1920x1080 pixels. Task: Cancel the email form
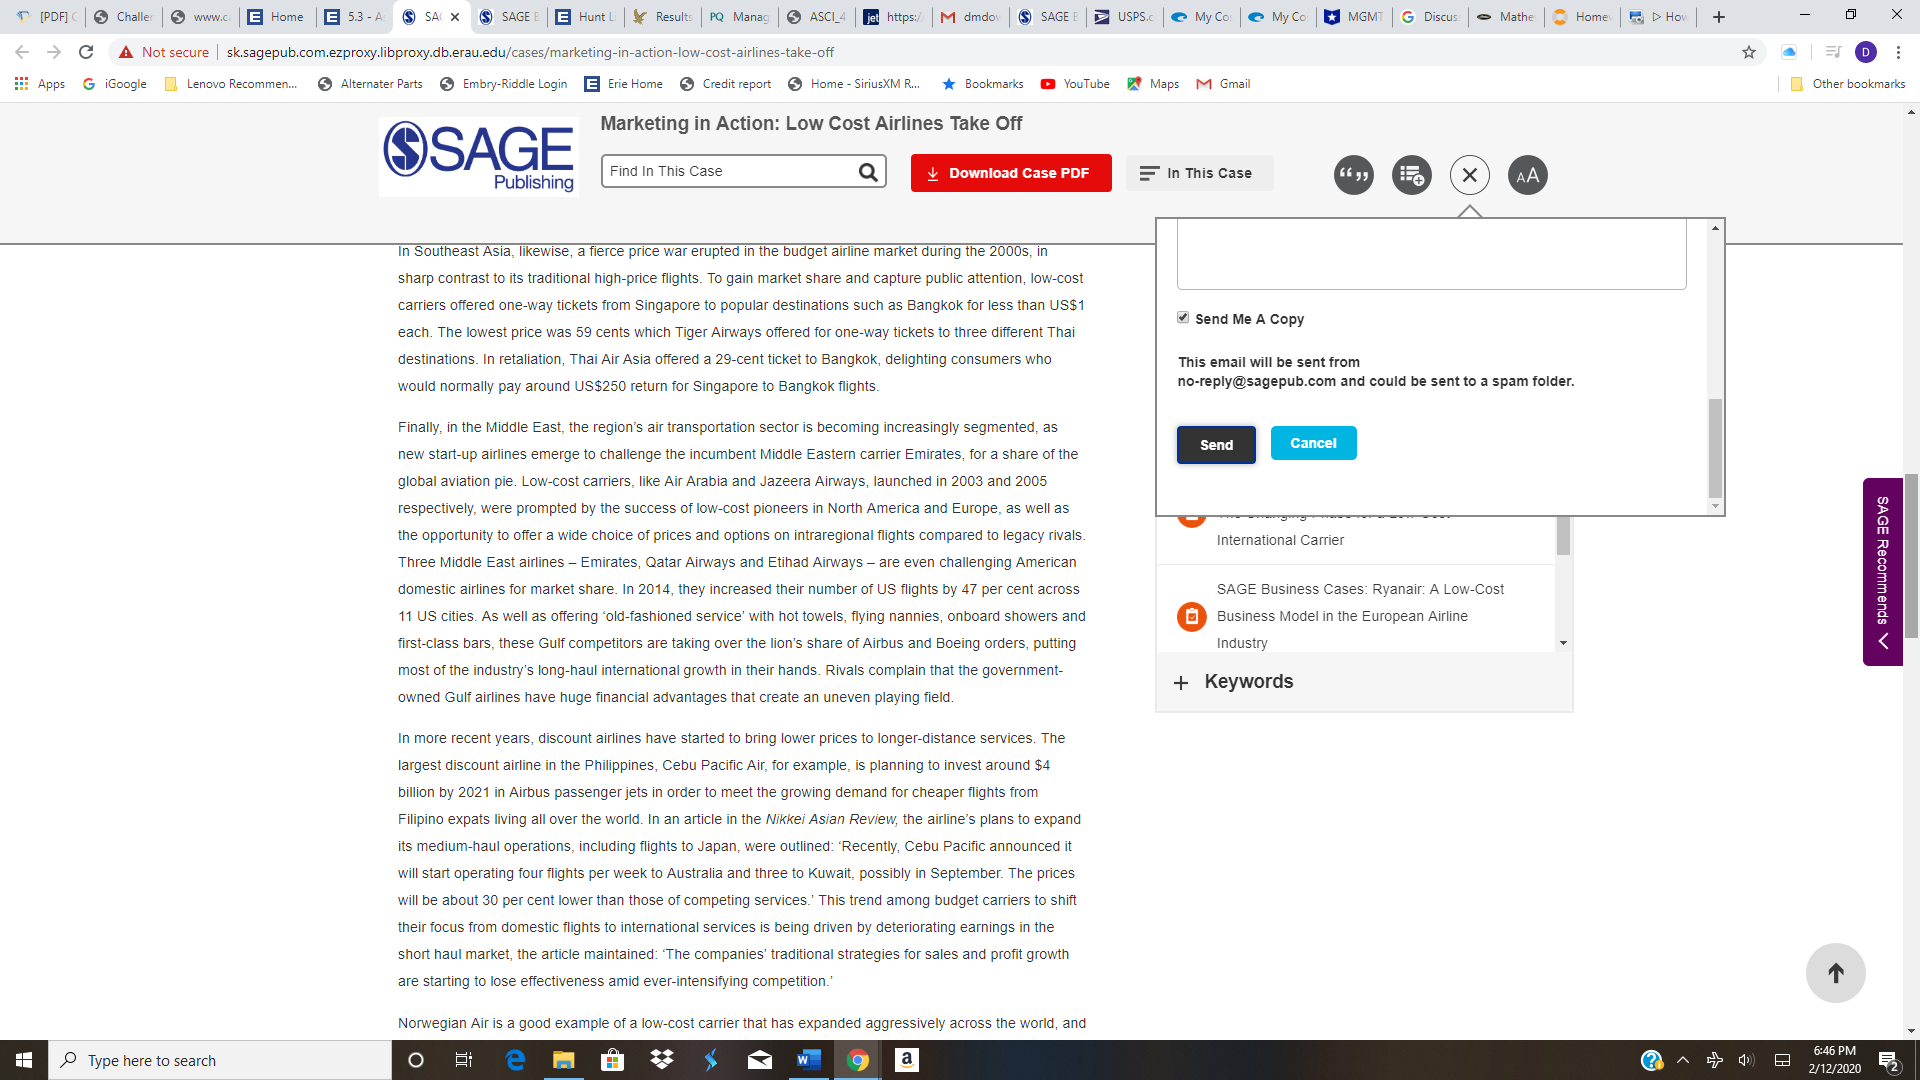coord(1313,443)
